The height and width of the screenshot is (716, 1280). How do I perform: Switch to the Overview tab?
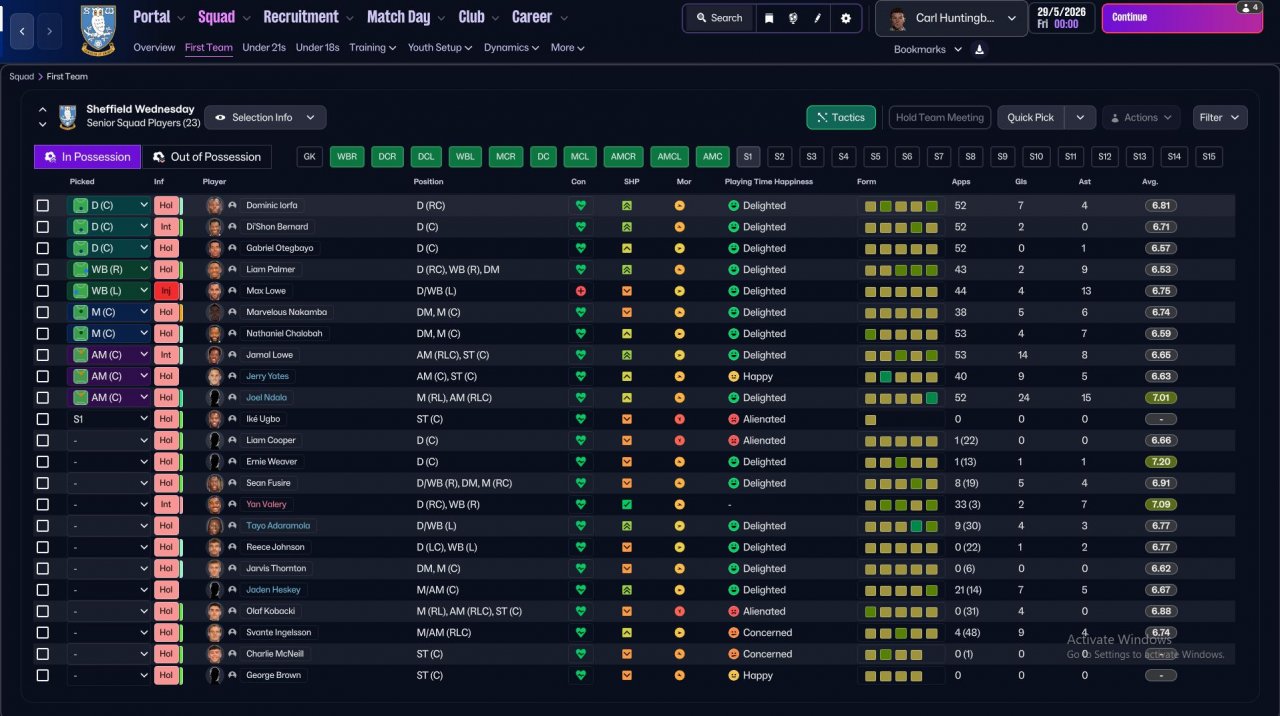tap(154, 47)
